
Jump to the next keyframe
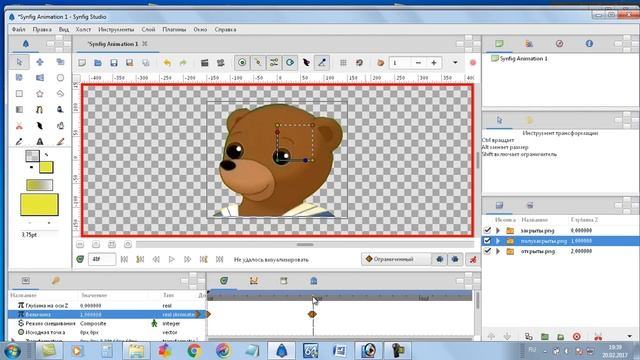204,259
